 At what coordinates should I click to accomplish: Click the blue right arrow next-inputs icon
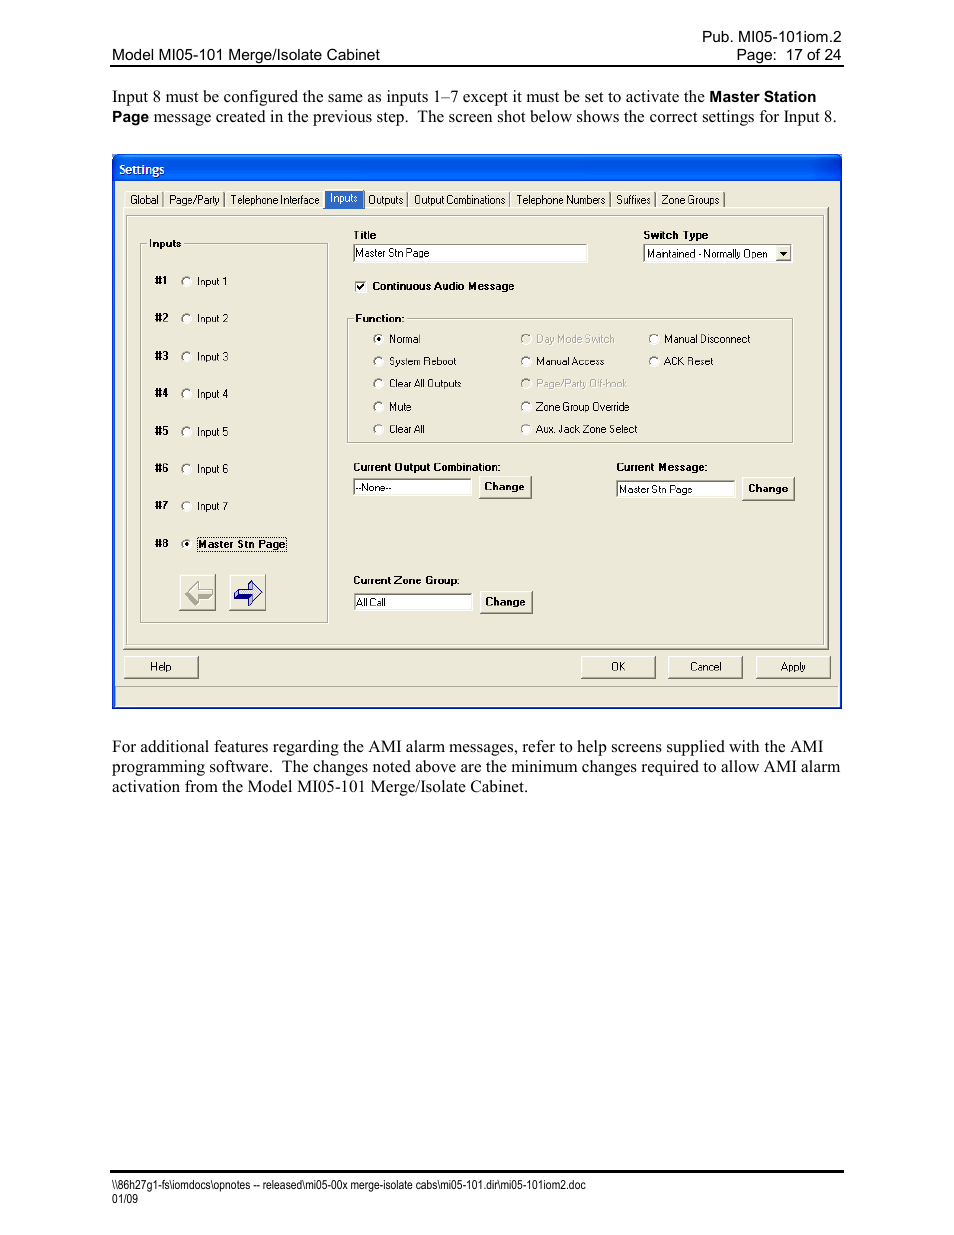(x=247, y=593)
